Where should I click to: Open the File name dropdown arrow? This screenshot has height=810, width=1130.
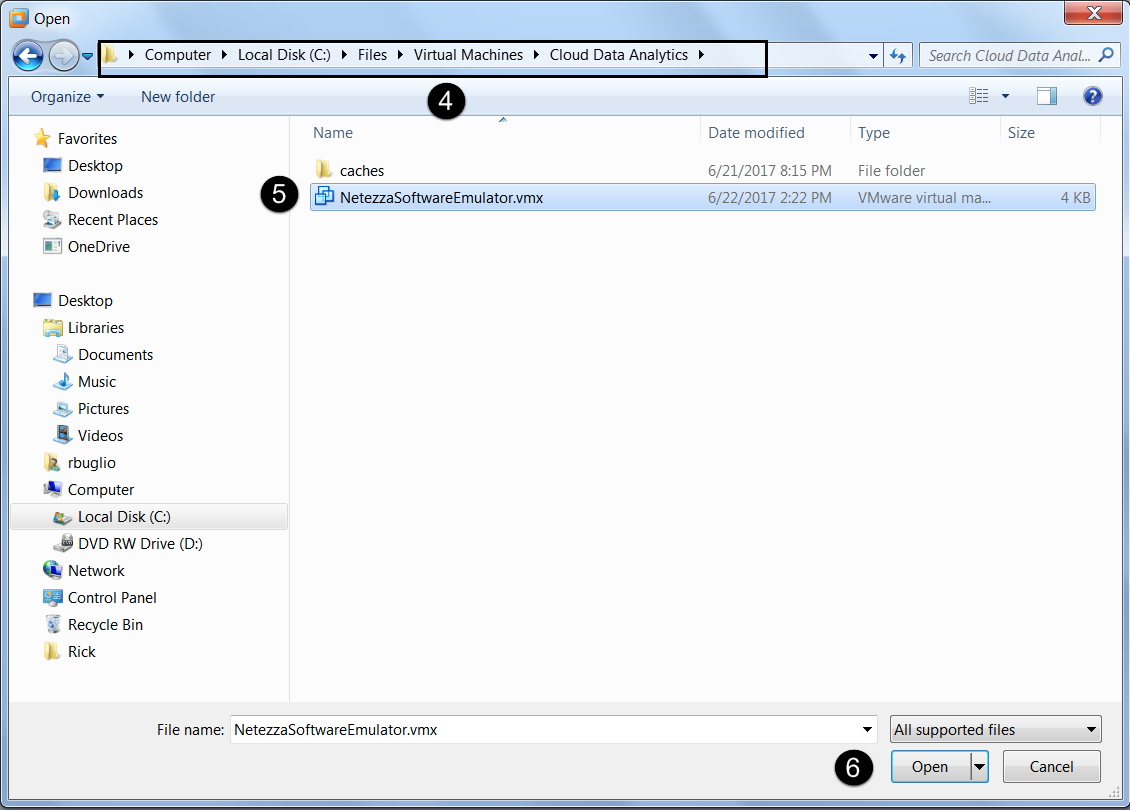[868, 729]
